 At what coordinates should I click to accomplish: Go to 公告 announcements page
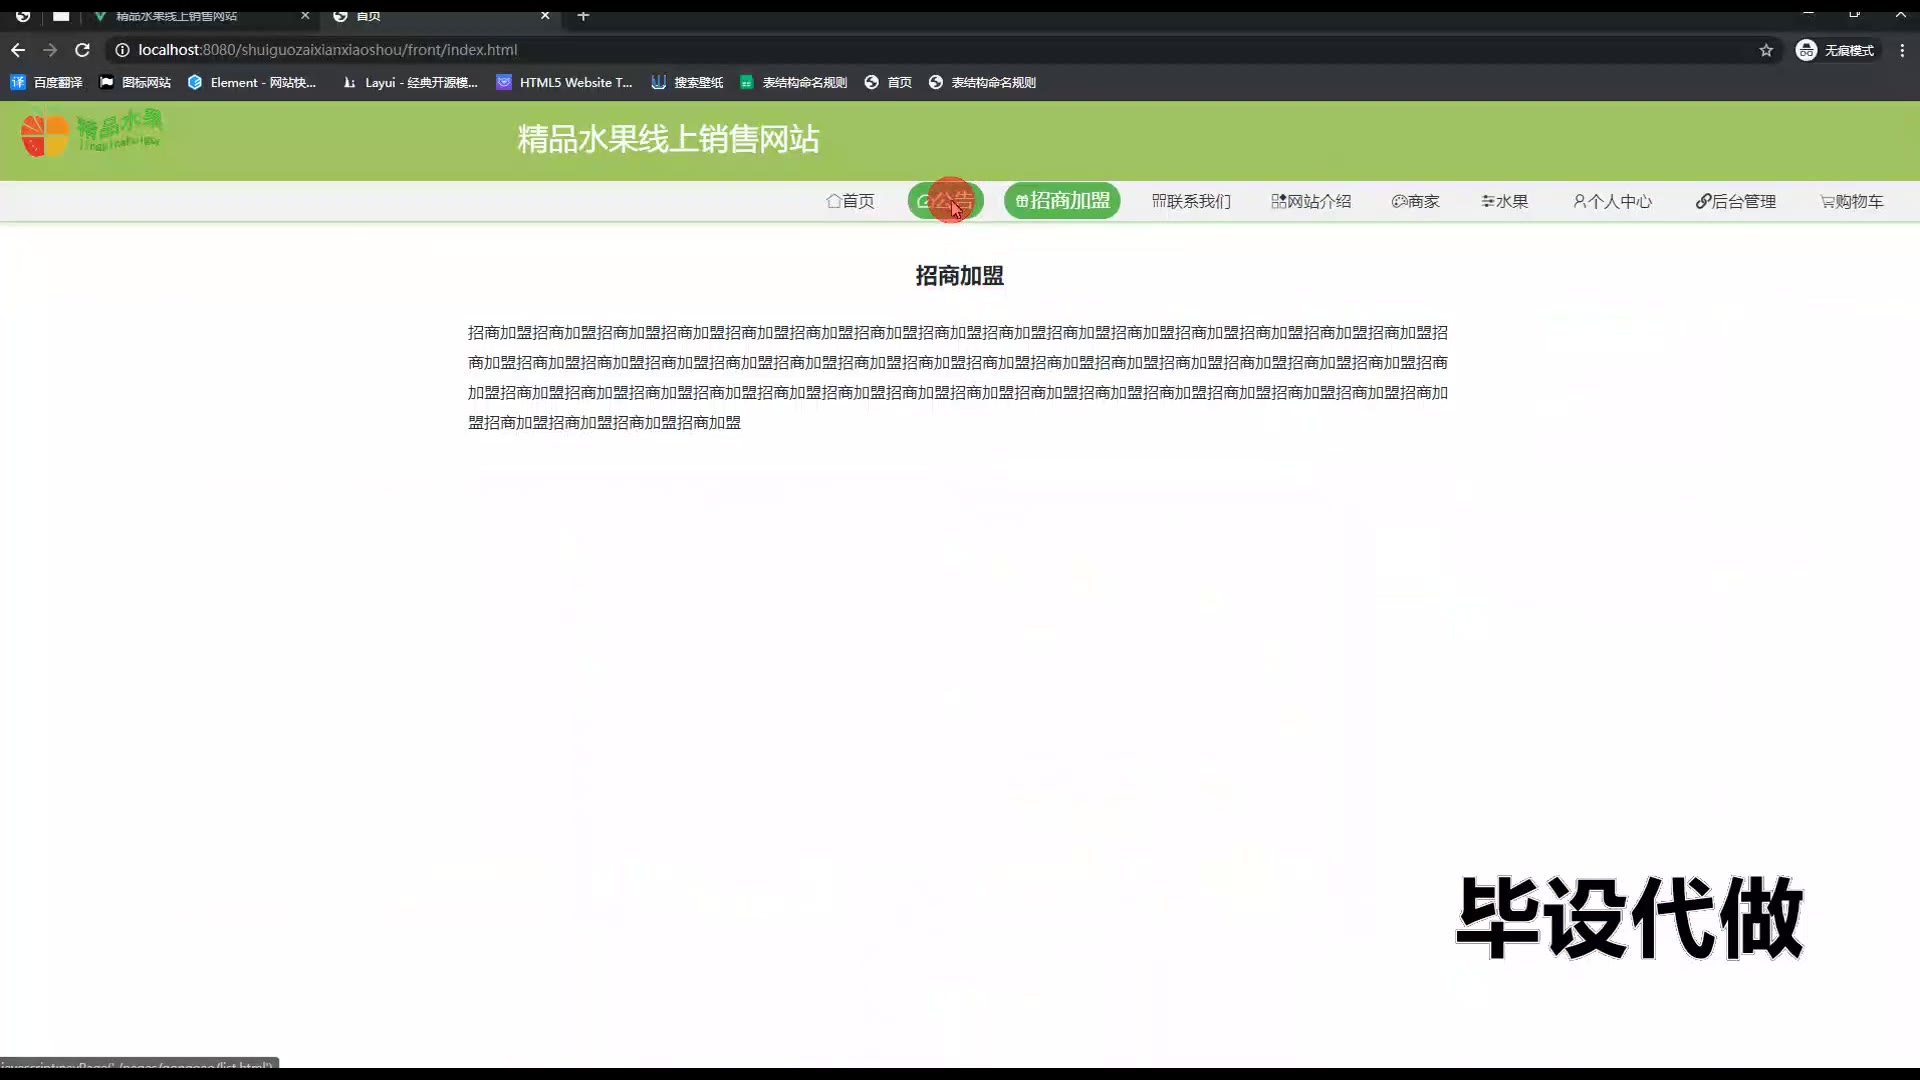[945, 201]
